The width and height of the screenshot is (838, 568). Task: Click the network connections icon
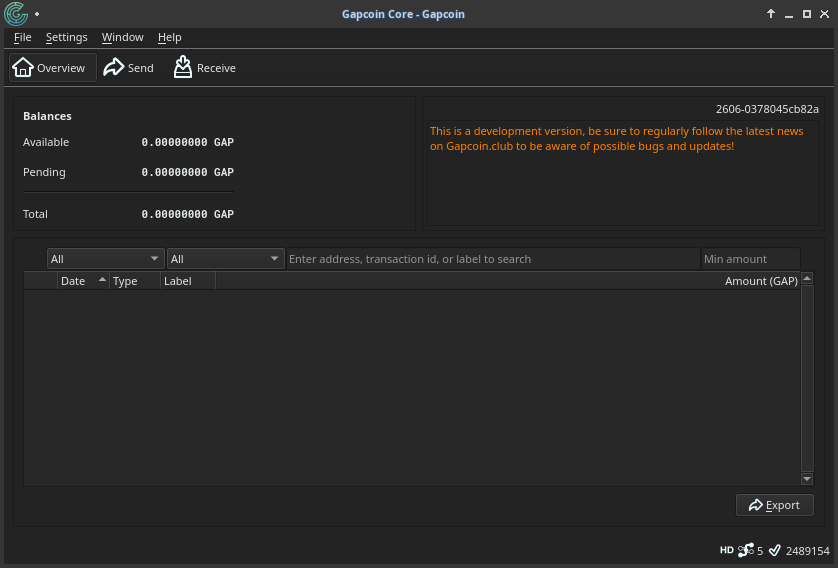tap(746, 550)
